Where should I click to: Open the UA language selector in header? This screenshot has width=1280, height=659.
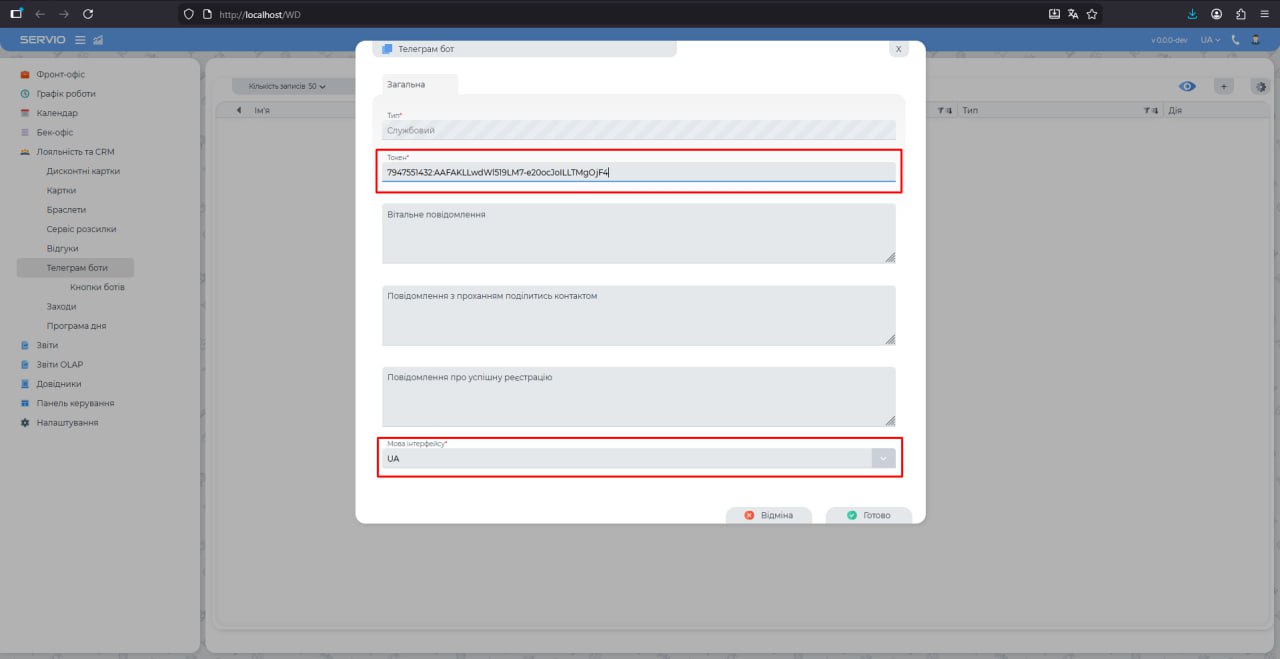[x=1210, y=40]
